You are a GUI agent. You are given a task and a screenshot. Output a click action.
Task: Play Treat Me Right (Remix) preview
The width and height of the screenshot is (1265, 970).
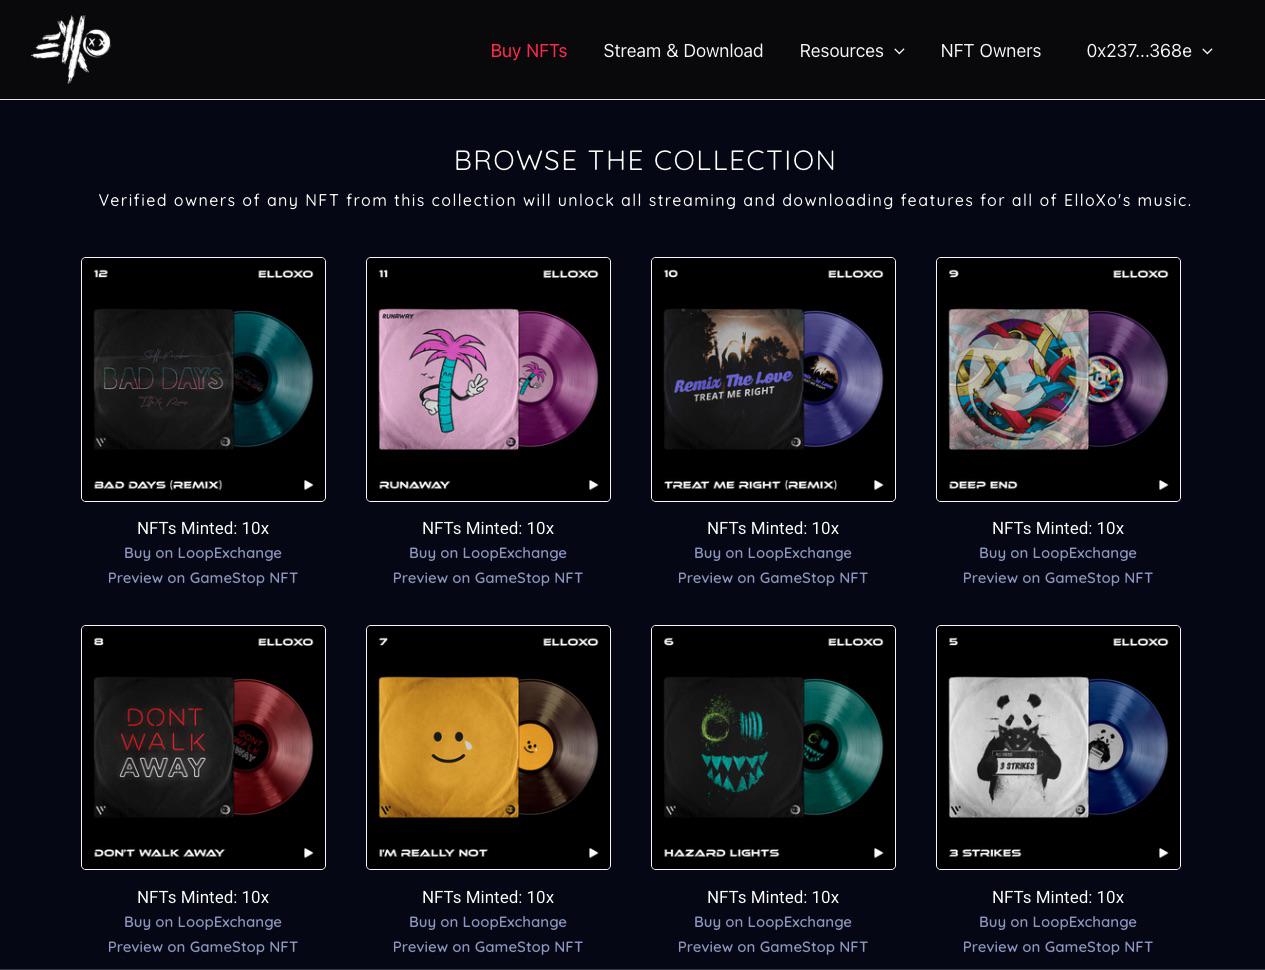878,485
